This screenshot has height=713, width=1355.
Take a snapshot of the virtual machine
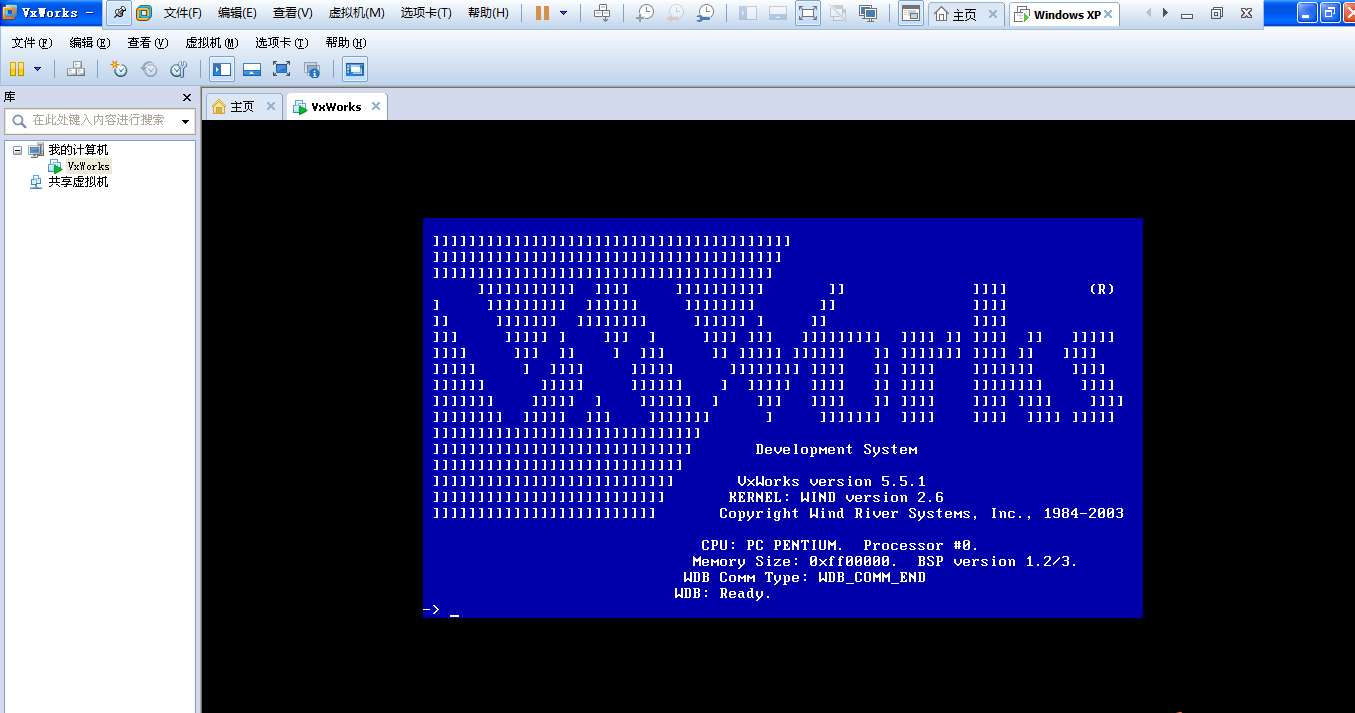pos(119,68)
